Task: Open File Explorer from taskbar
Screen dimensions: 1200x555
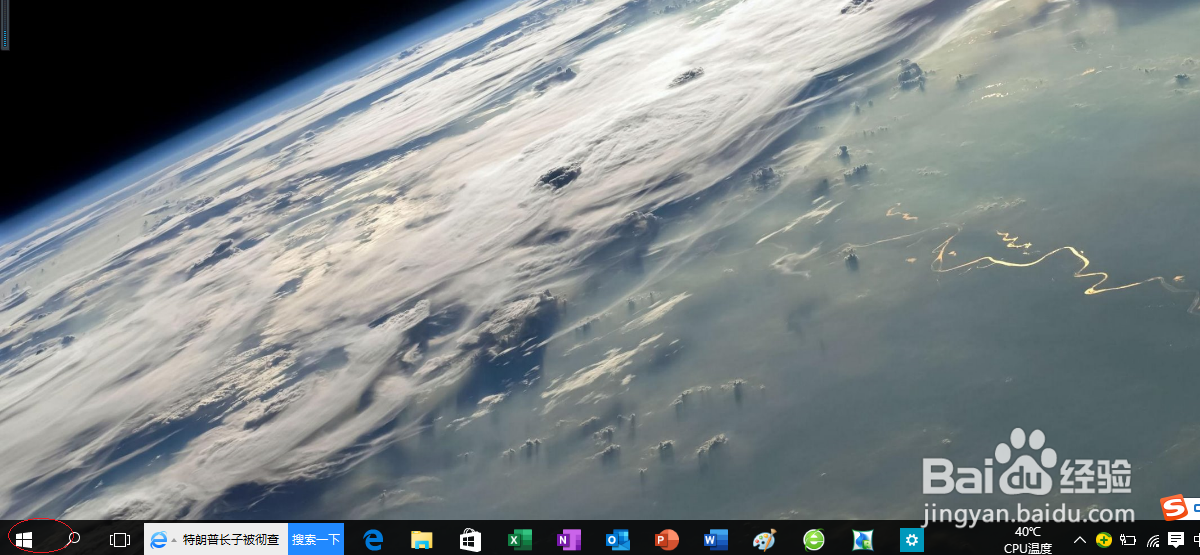Action: click(422, 540)
